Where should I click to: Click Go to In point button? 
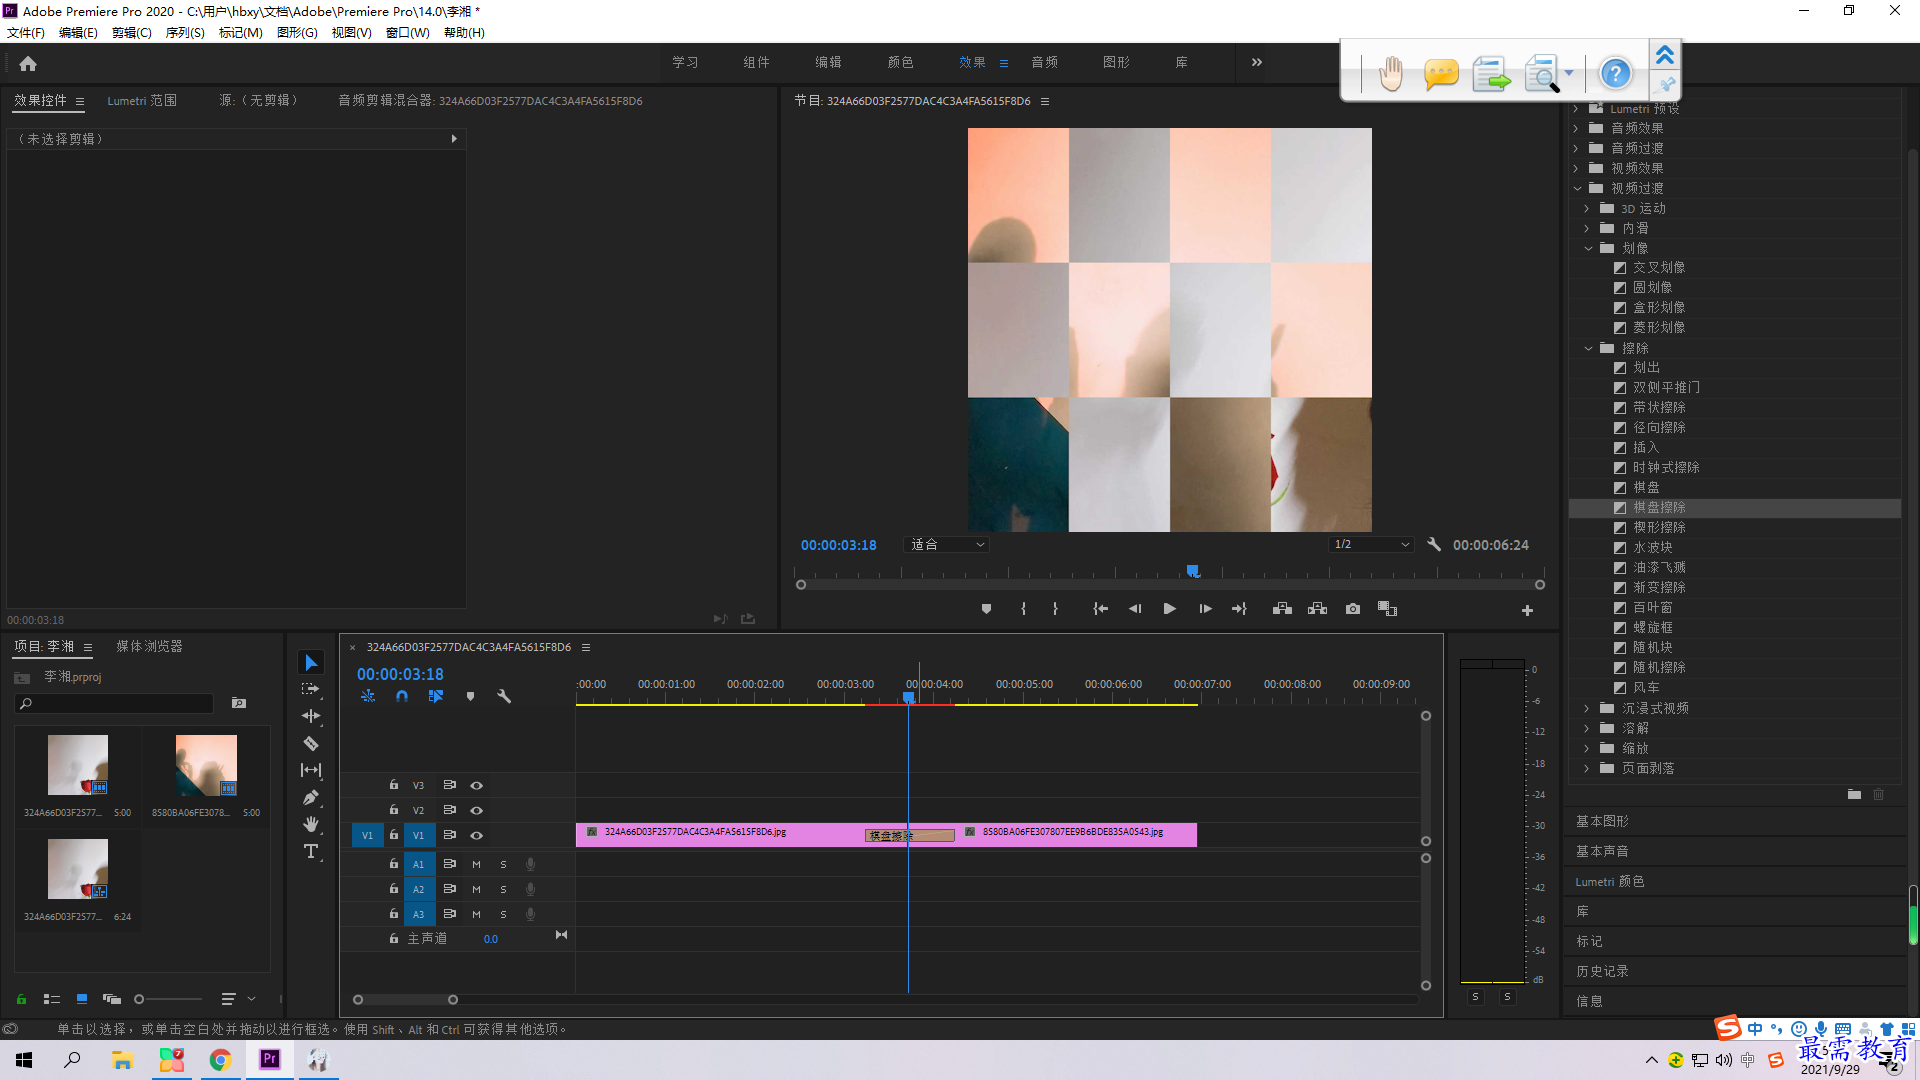click(1100, 609)
